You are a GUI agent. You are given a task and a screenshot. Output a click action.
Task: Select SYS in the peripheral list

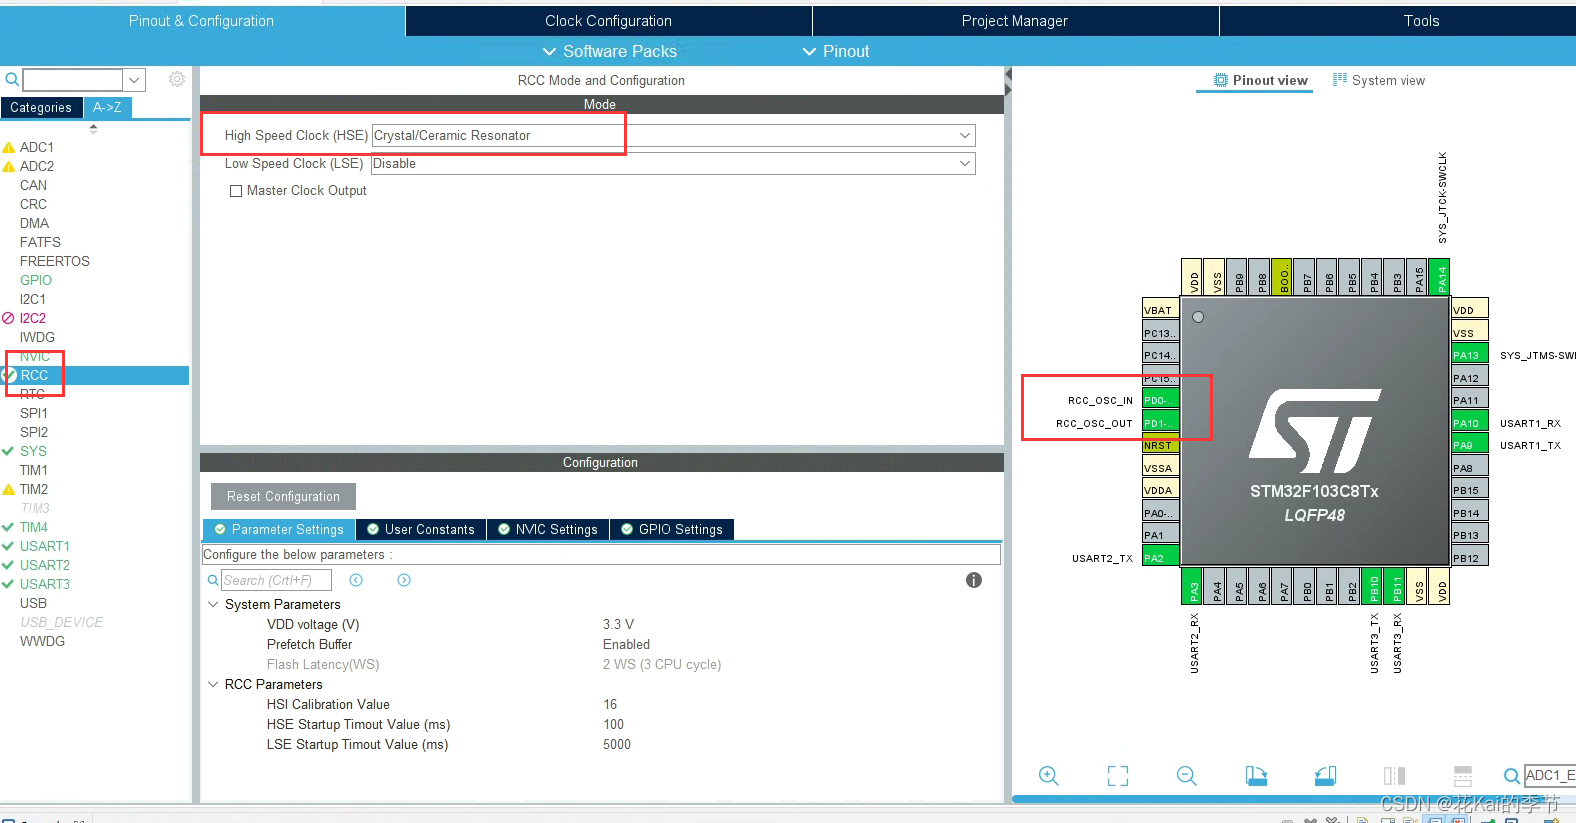(x=33, y=451)
